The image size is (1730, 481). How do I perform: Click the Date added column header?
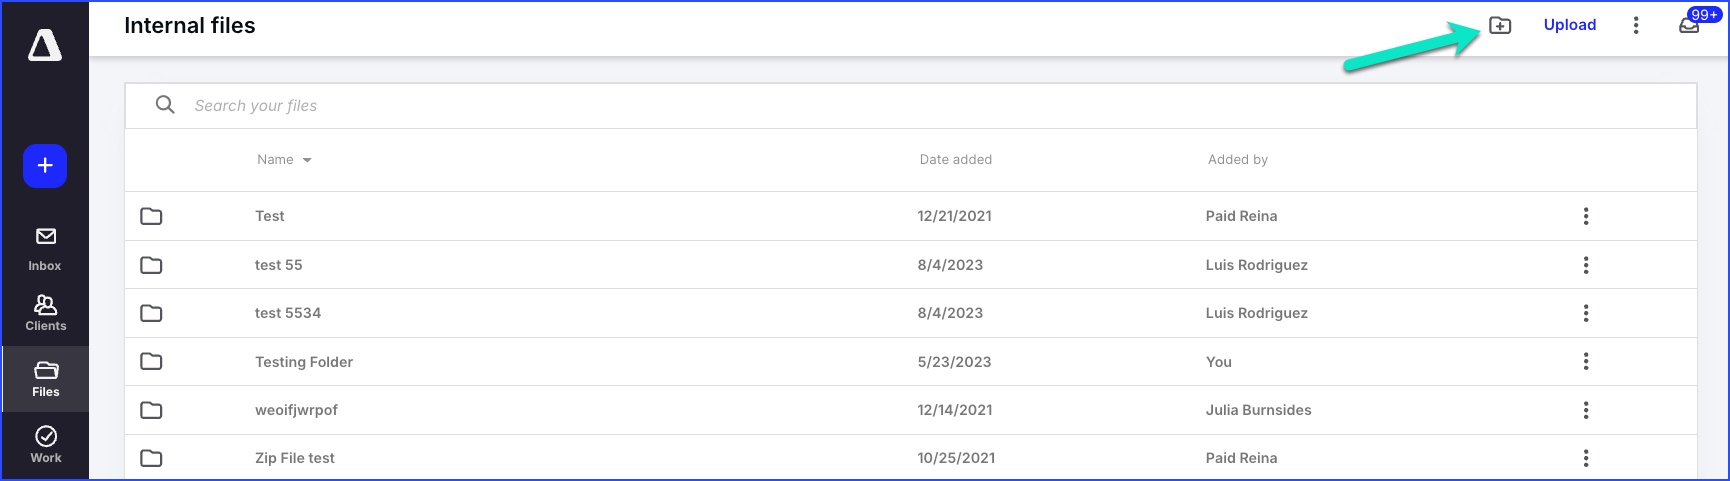956,159
